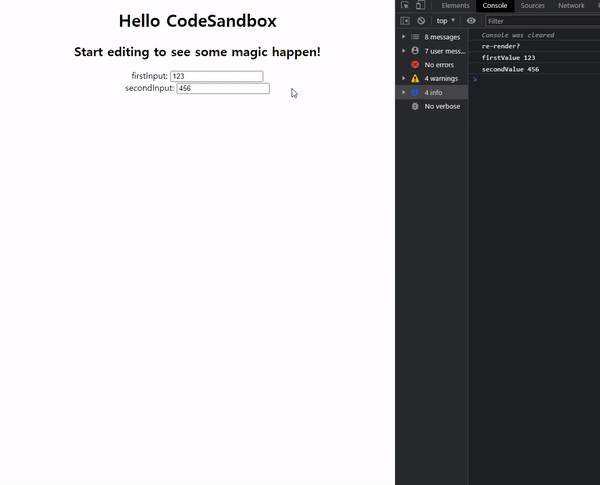Select the yellow warnings triangle icon
This screenshot has height=485, width=600.
[415, 78]
